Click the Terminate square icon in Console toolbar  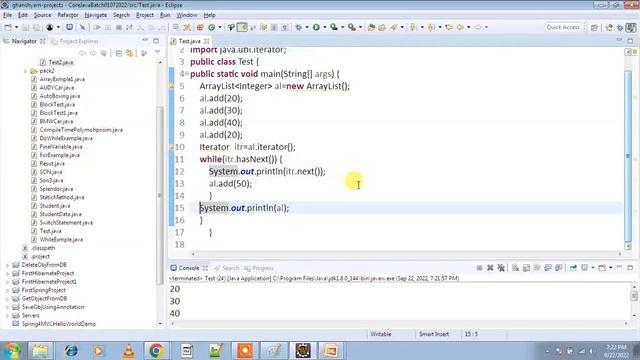click(x=479, y=268)
